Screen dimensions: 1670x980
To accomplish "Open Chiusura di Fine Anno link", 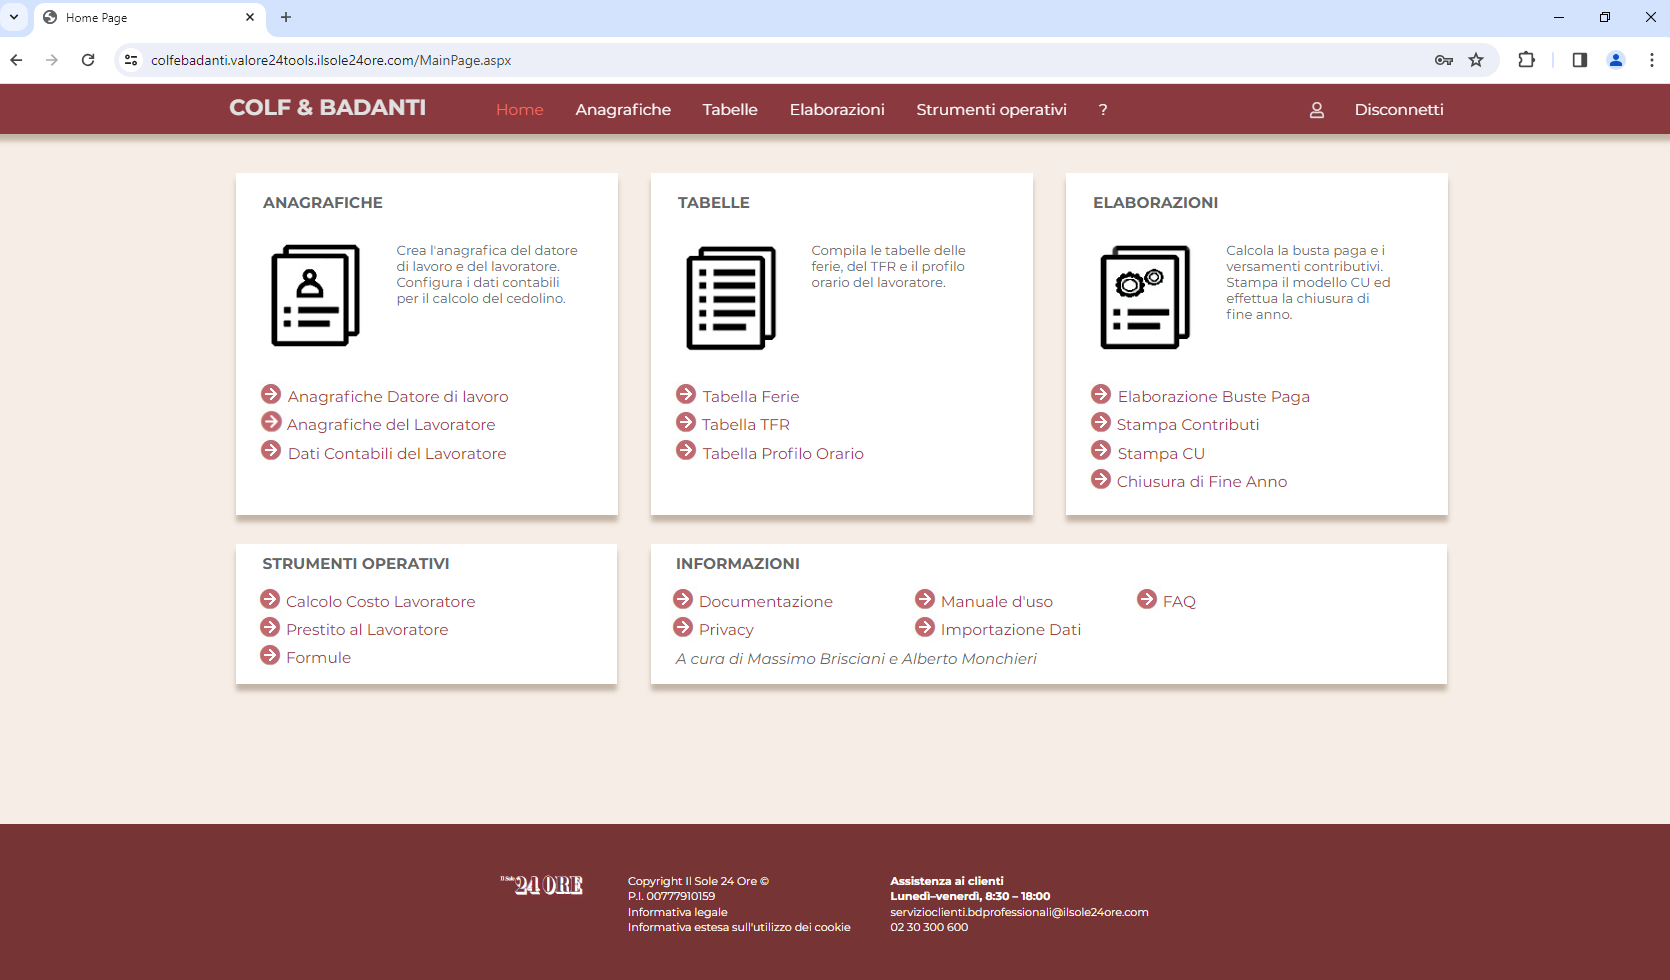I will tap(1202, 482).
